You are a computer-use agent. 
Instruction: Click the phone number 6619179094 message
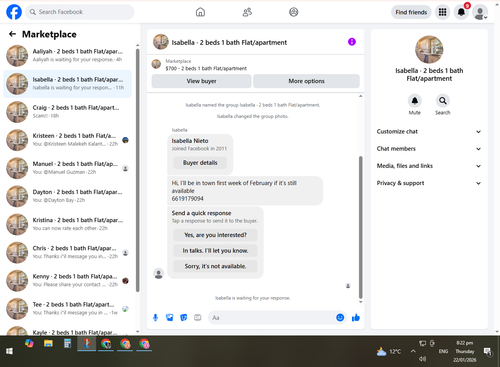coord(188,199)
